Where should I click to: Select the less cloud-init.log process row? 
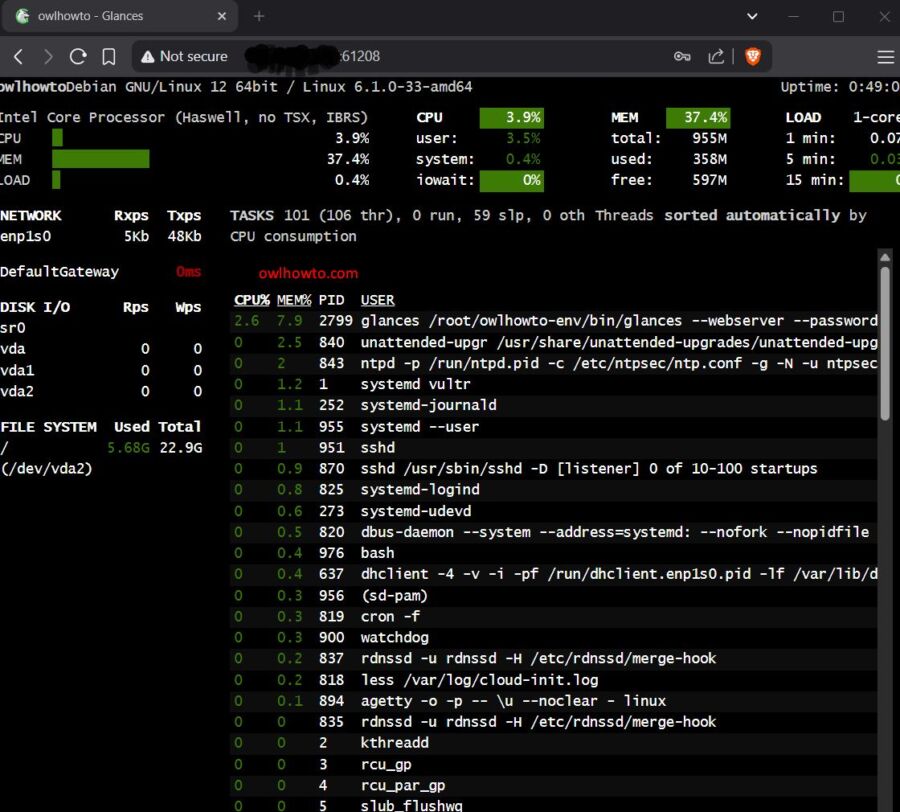[x=553, y=680]
